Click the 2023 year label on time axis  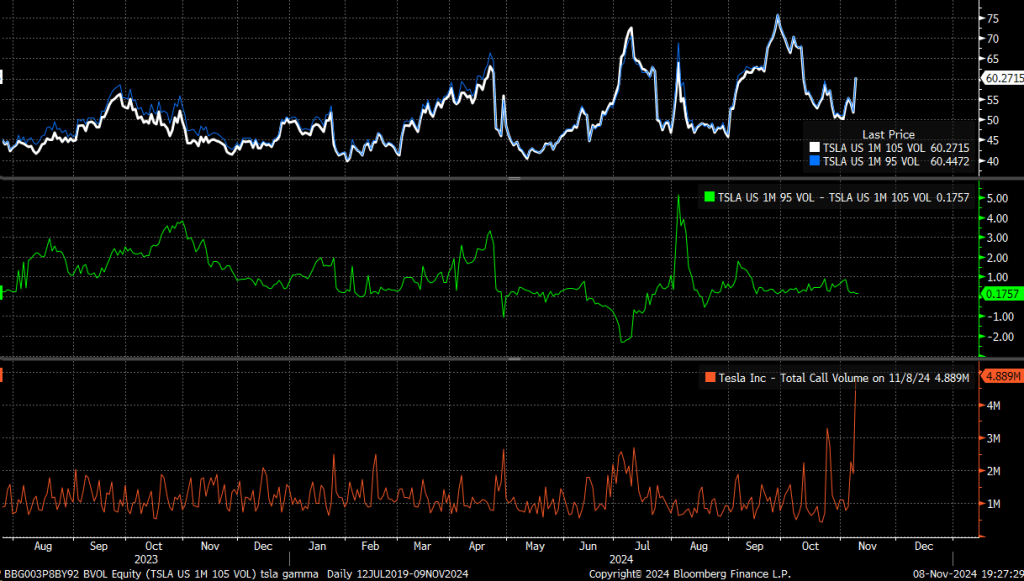(x=147, y=560)
